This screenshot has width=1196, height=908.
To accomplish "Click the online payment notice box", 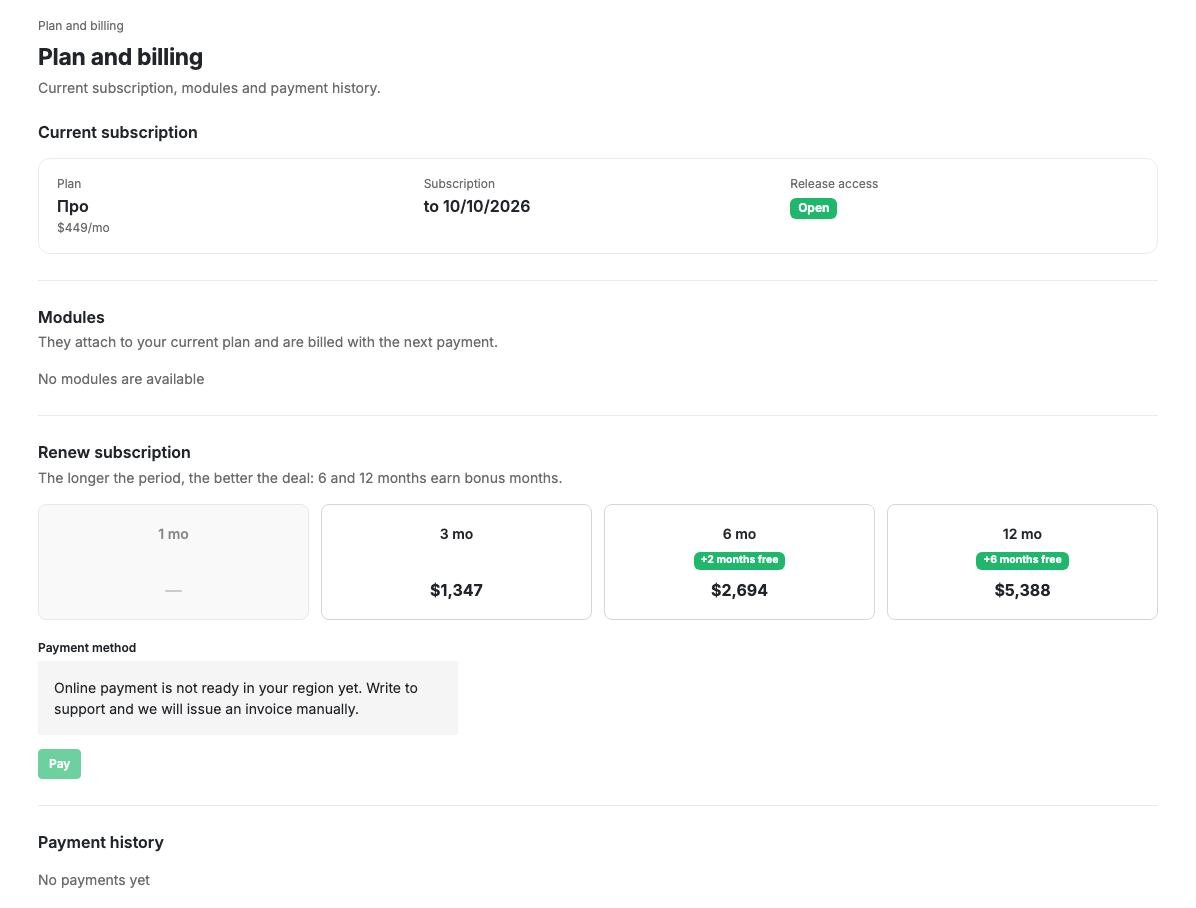I will (x=248, y=698).
